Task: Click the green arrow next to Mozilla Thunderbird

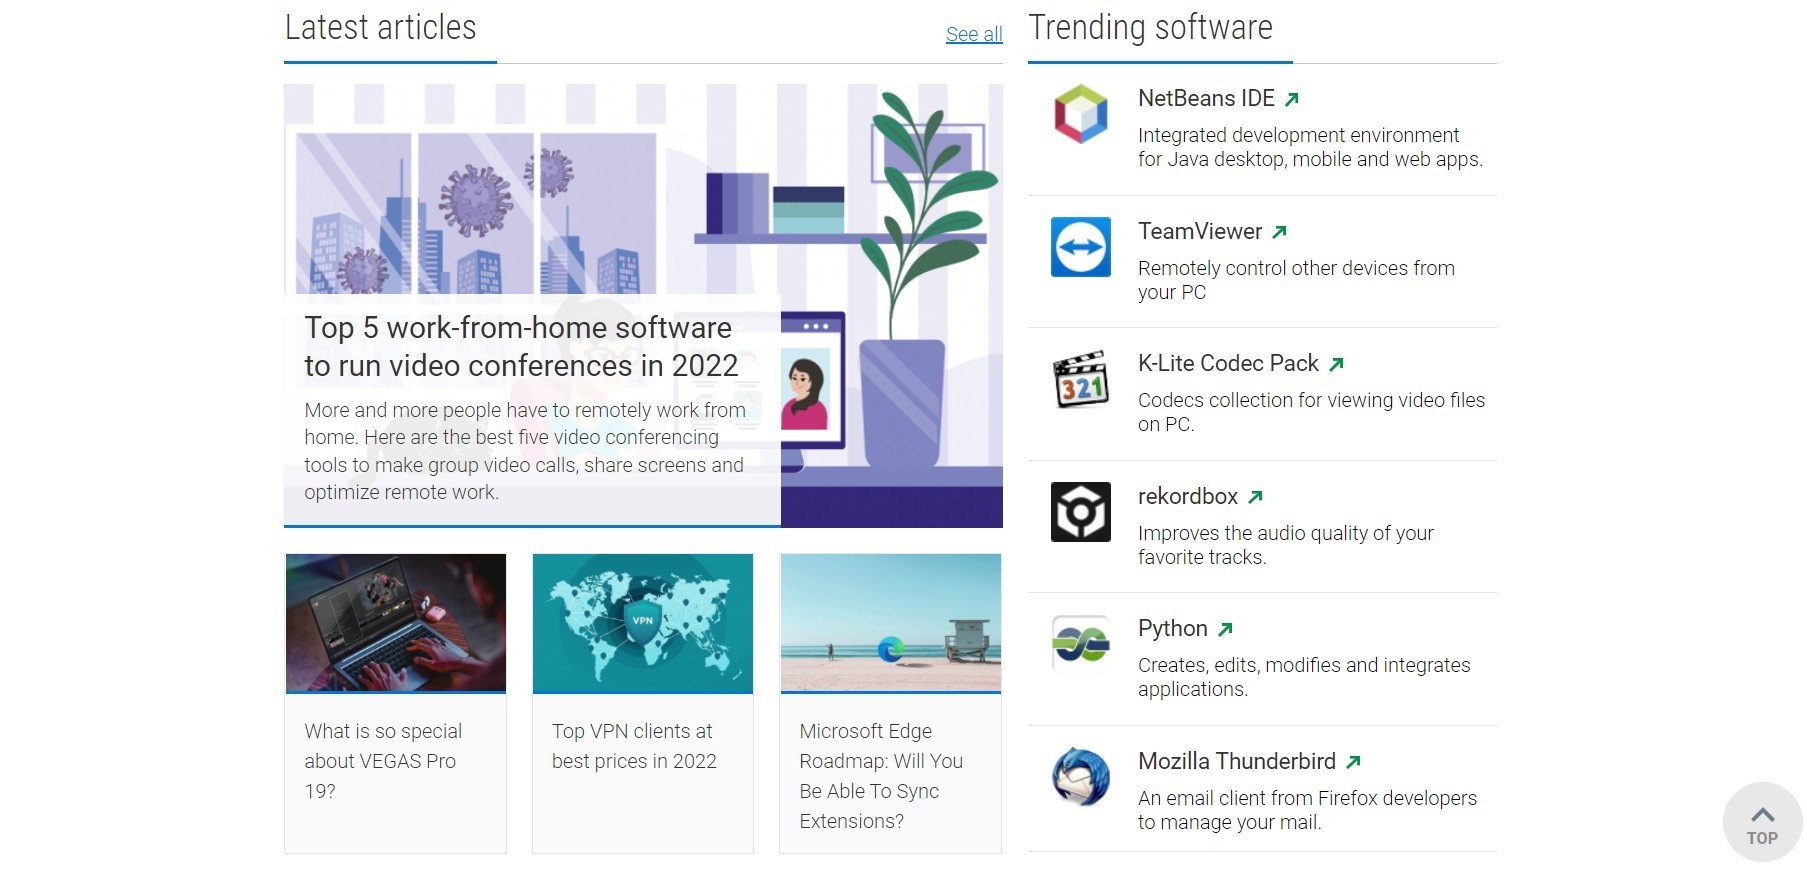Action: [1353, 762]
